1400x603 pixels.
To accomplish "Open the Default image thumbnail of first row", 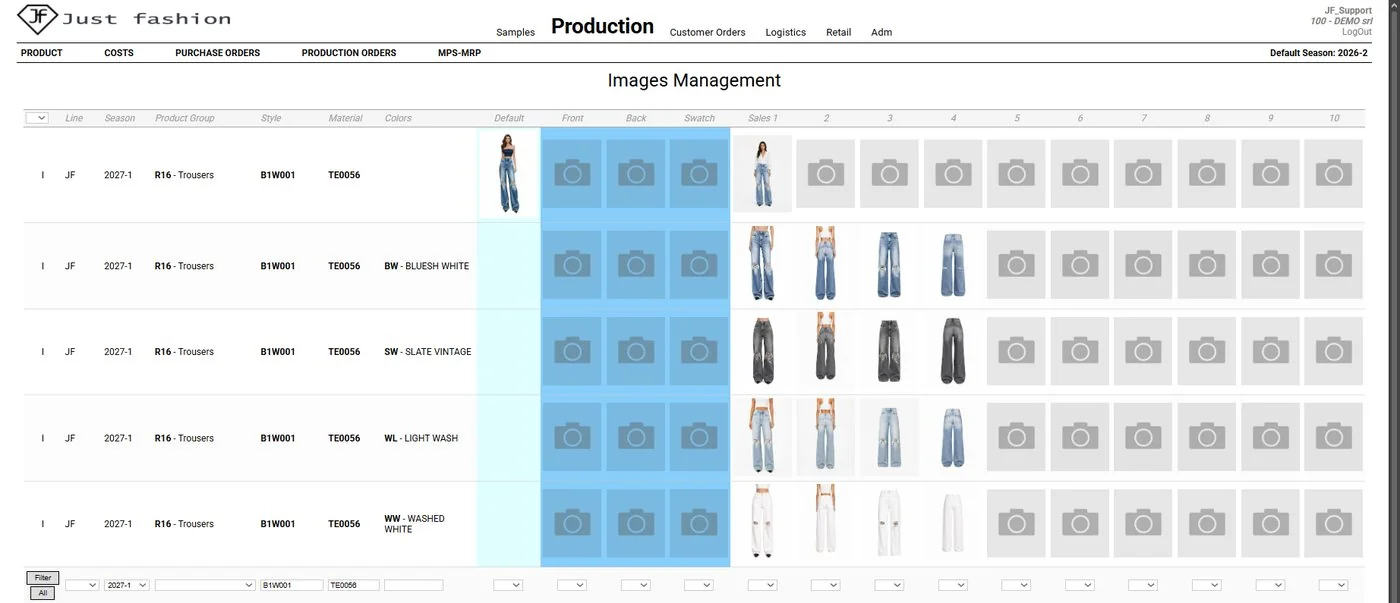I will pyautogui.click(x=509, y=174).
